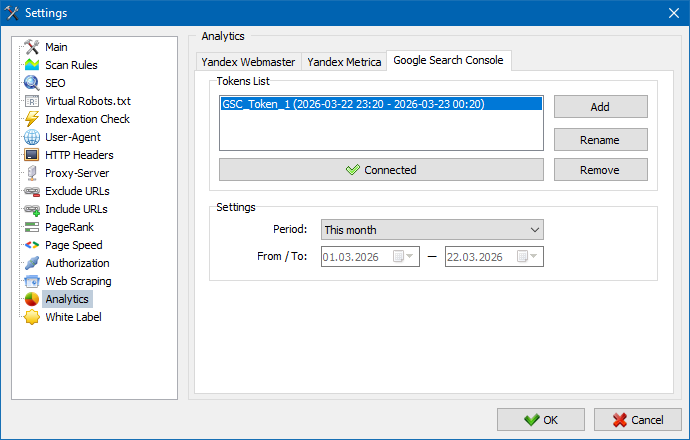Select GSC_Token_1 in tokens list
The height and width of the screenshot is (440, 690).
point(381,104)
